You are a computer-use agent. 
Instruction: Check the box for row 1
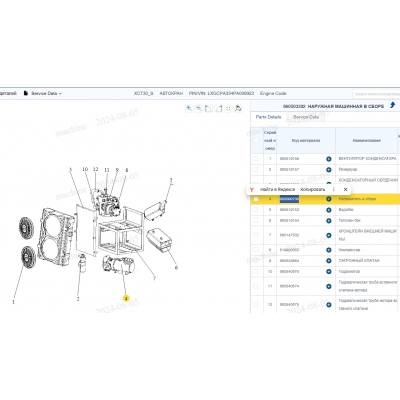coord(256,159)
